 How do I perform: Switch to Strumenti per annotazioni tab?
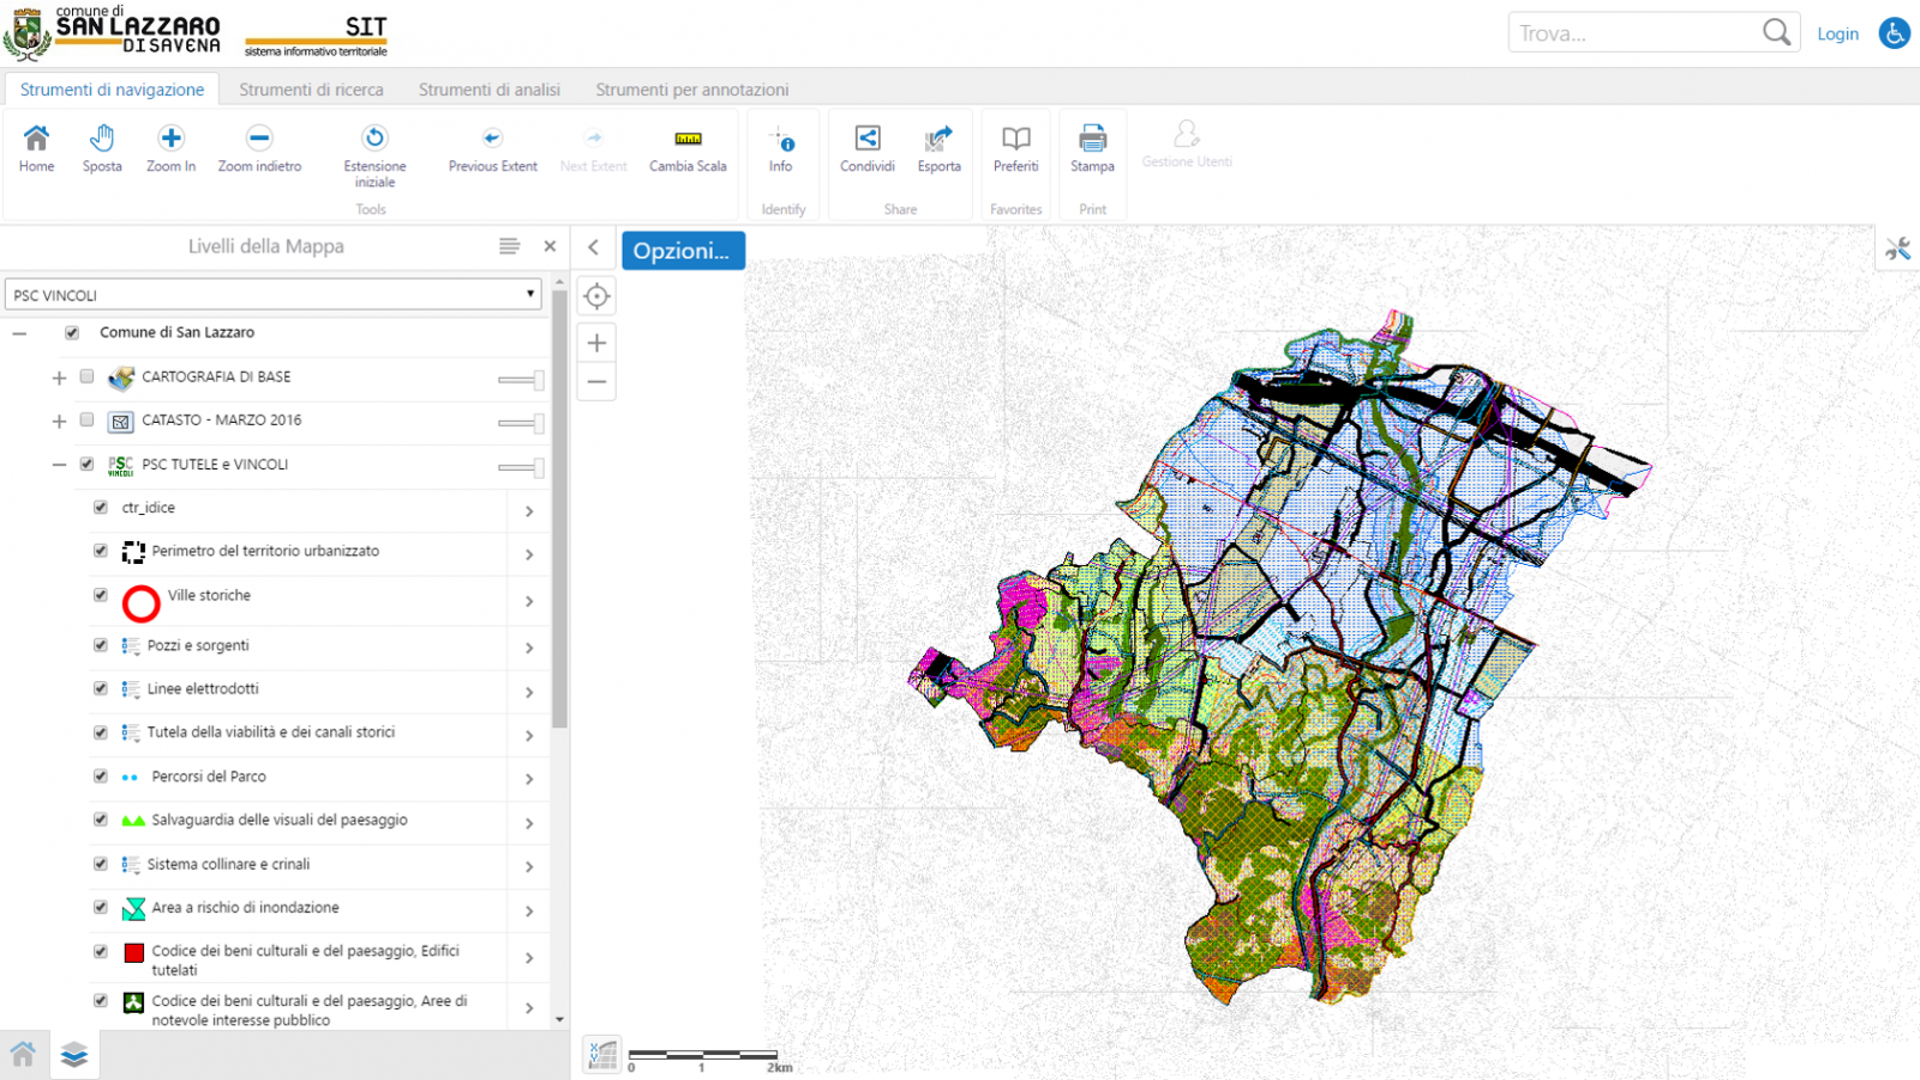click(692, 89)
